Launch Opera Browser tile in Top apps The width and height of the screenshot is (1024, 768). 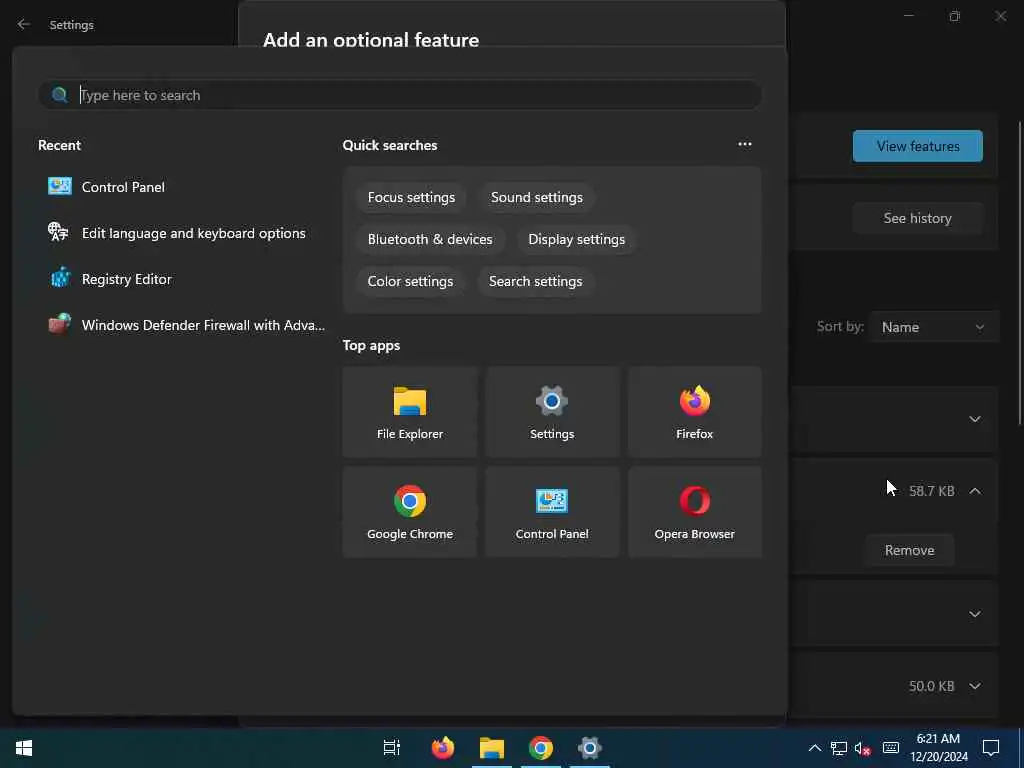click(x=694, y=512)
